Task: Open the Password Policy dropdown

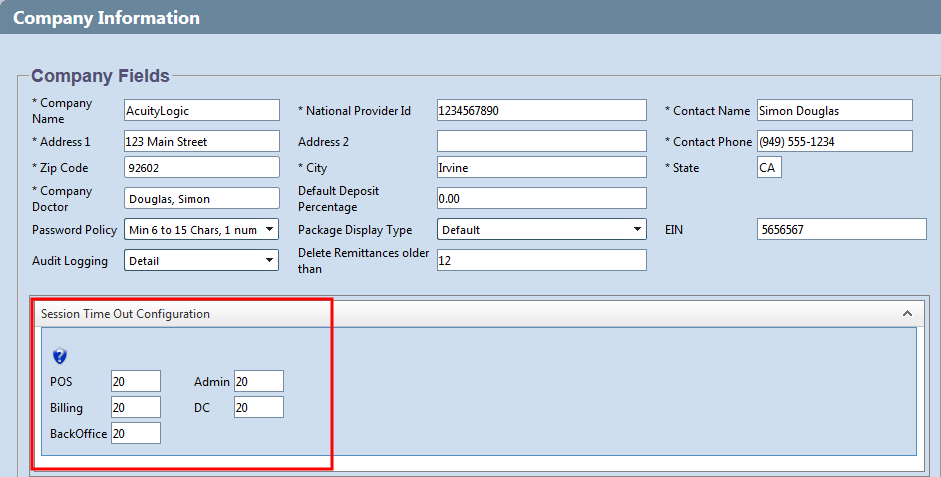Action: click(201, 230)
